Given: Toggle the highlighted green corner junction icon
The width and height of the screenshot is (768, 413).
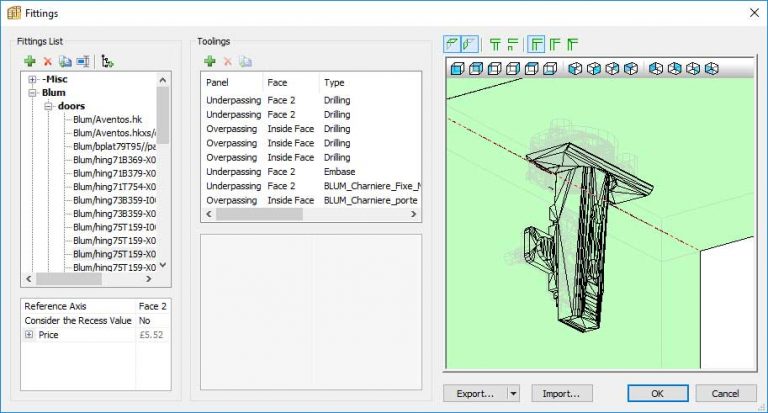Looking at the screenshot, I should (x=536, y=44).
